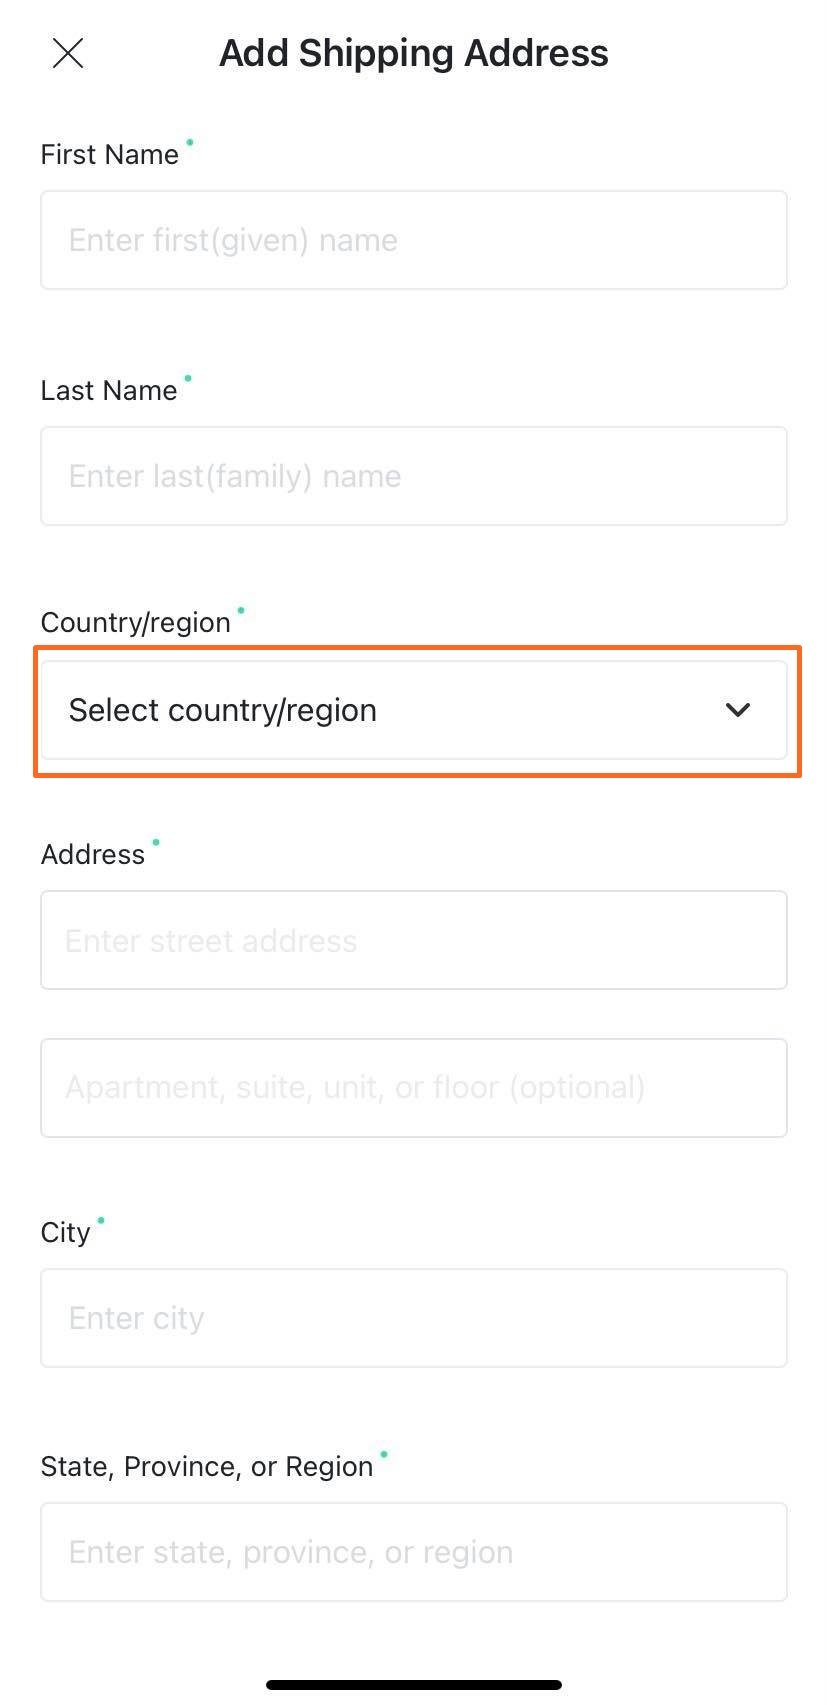Click the Enter street address field
The image size is (827, 1705).
(413, 940)
